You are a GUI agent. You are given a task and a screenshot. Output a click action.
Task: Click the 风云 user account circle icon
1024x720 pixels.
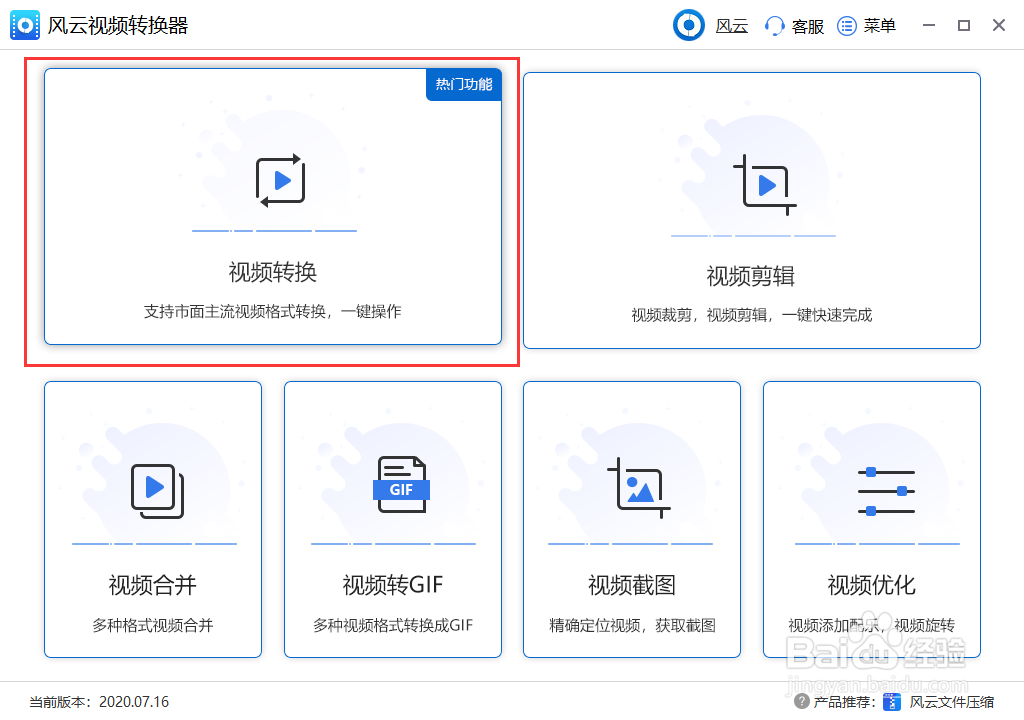[x=688, y=25]
